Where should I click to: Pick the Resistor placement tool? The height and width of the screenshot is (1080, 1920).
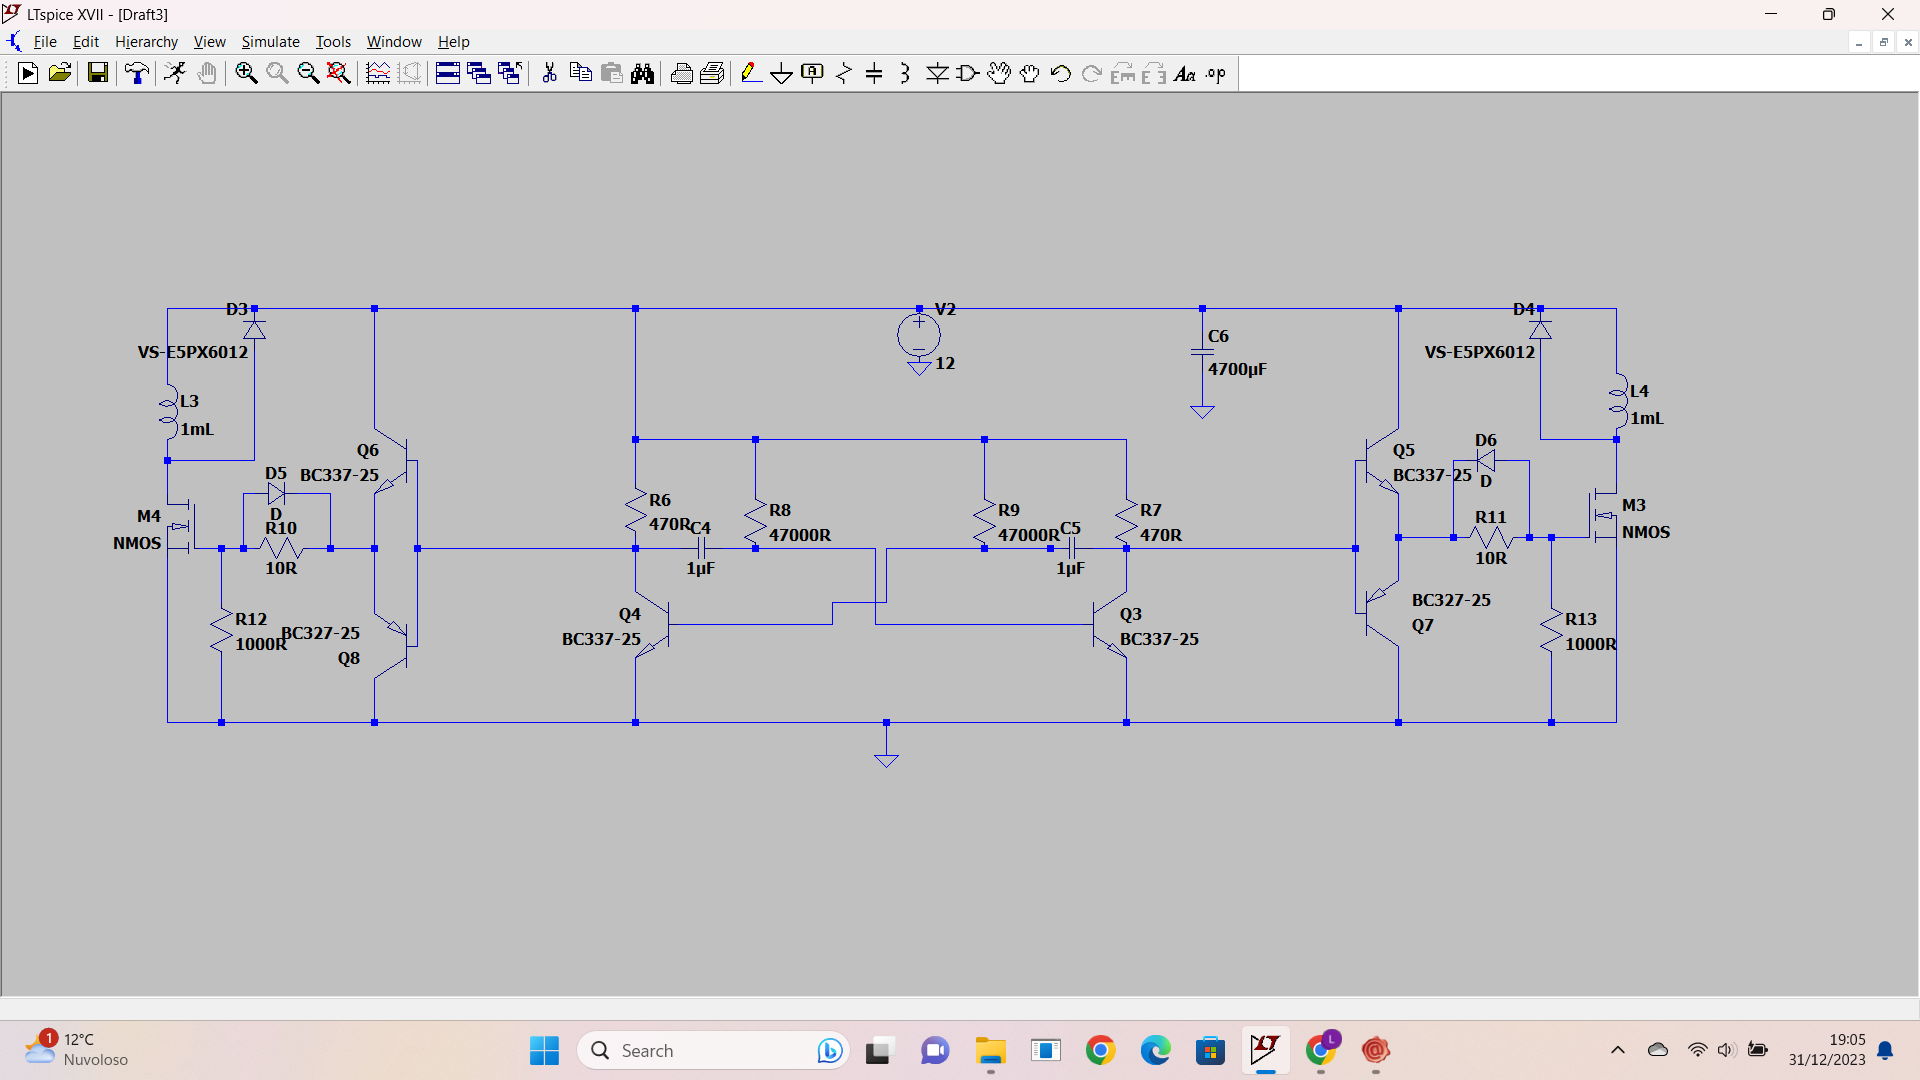[843, 73]
